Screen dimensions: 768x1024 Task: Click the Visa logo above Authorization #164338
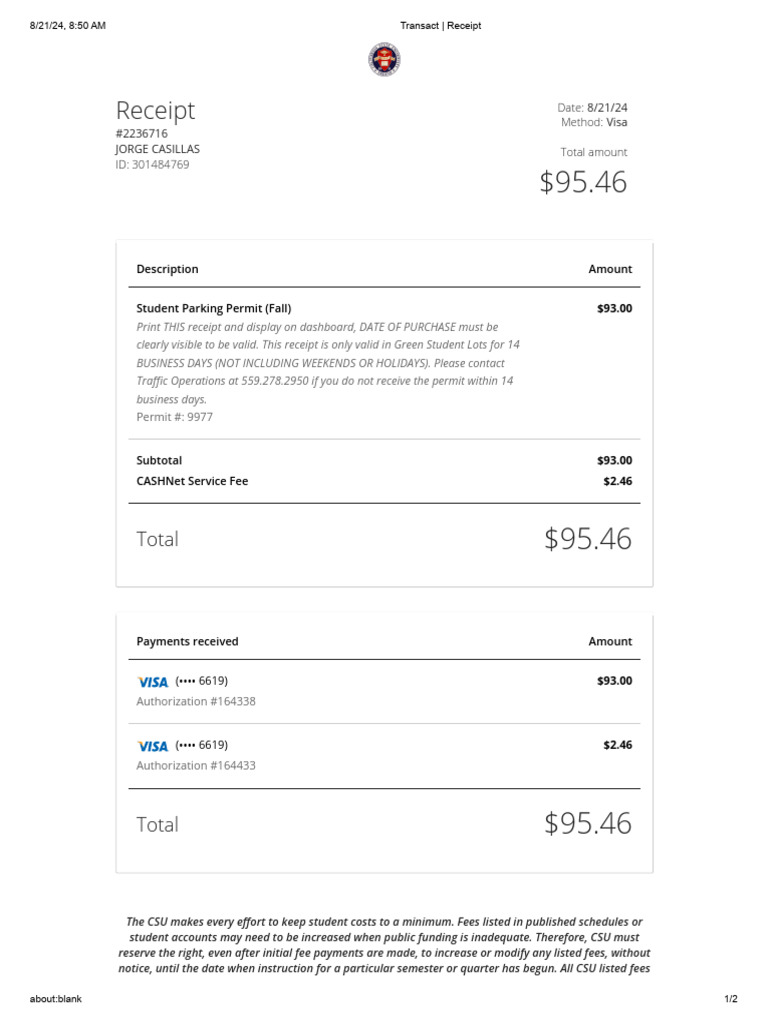click(x=153, y=682)
